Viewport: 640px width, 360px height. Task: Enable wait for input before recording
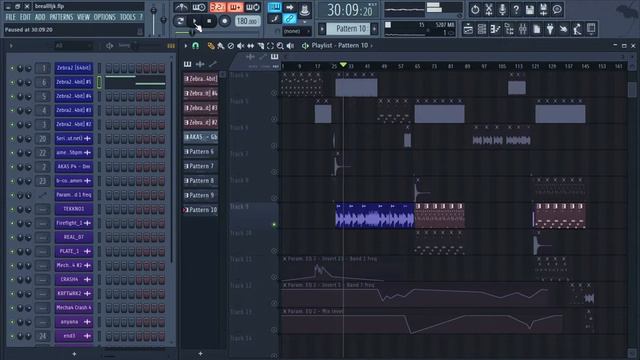pos(199,7)
